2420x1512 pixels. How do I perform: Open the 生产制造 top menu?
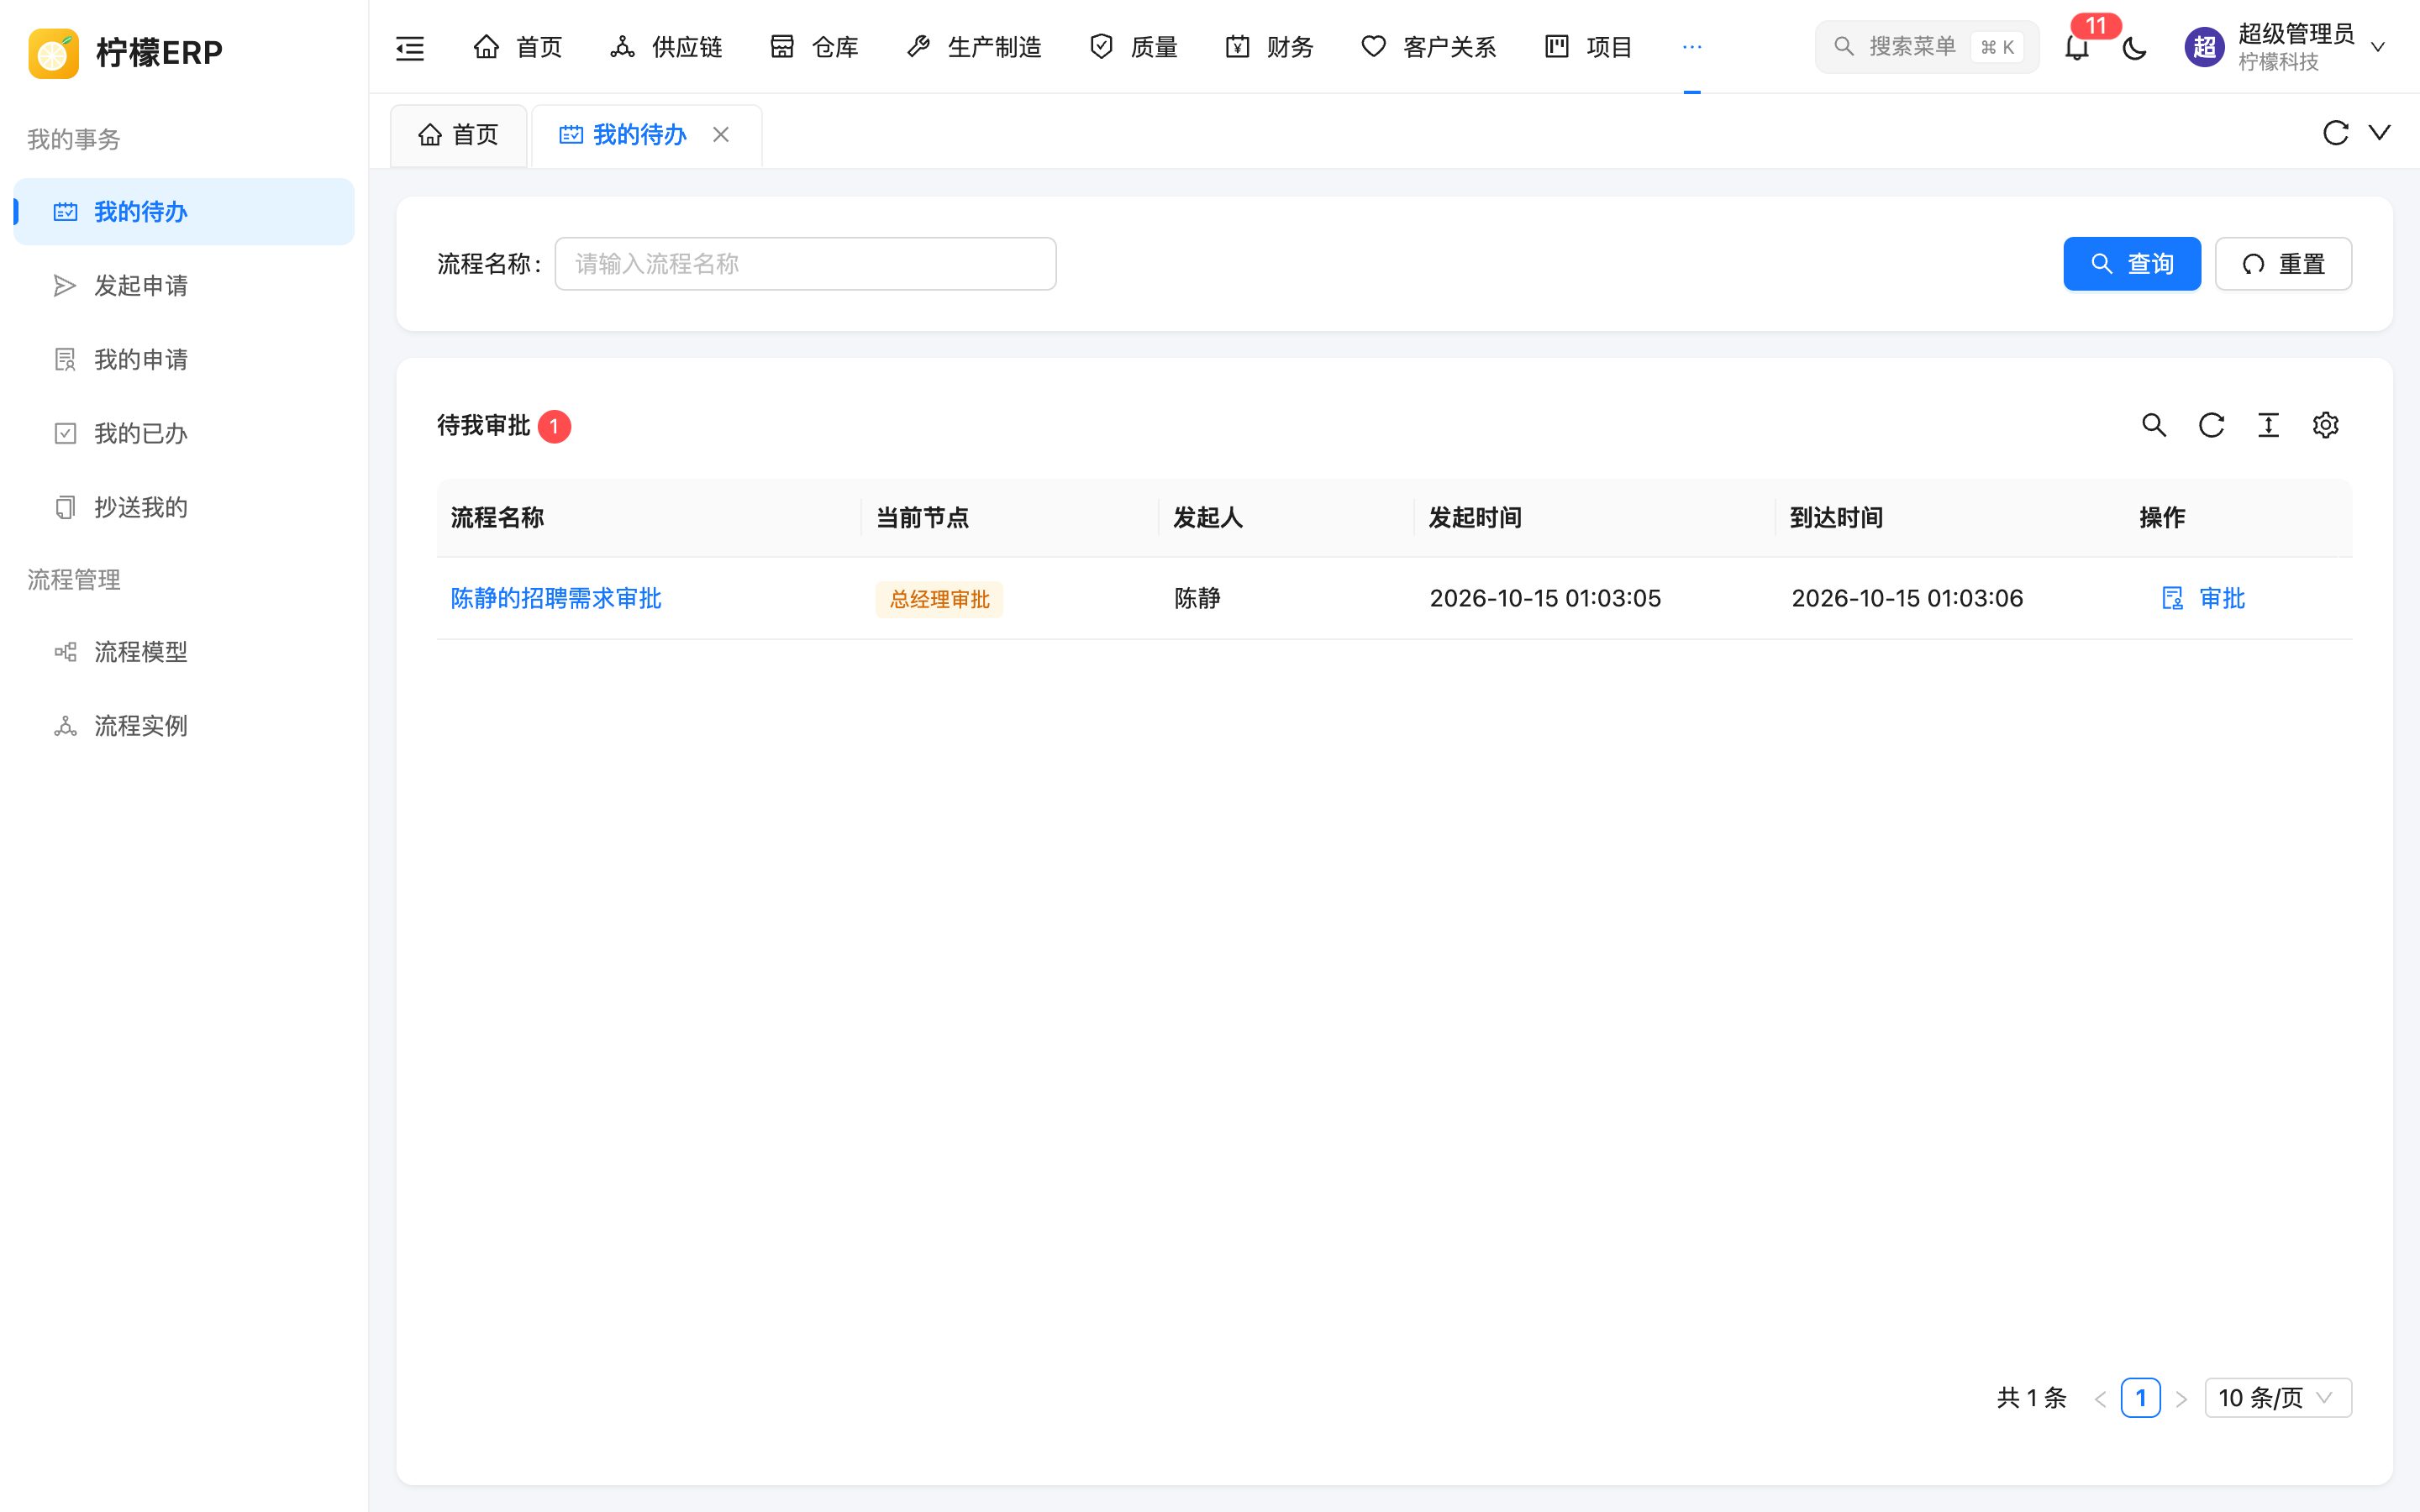pos(974,47)
